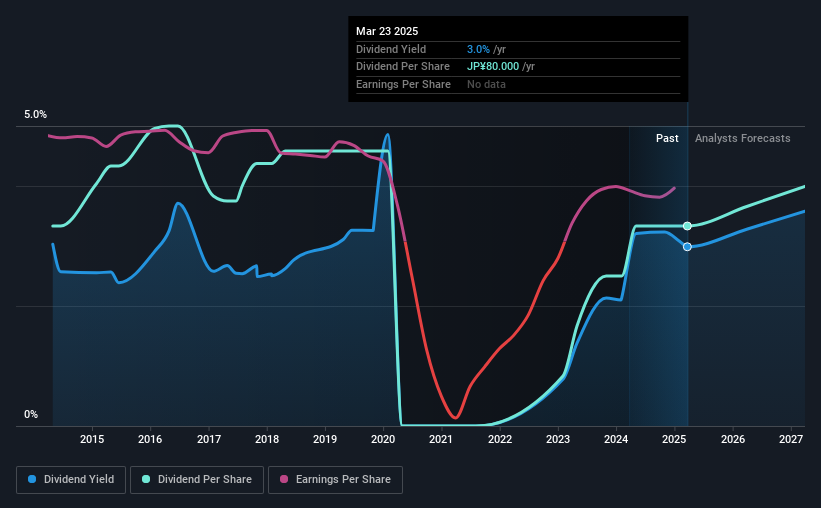Image resolution: width=821 pixels, height=508 pixels.
Task: Select the blue data point marker on Dividend Yield line
Action: click(x=687, y=247)
